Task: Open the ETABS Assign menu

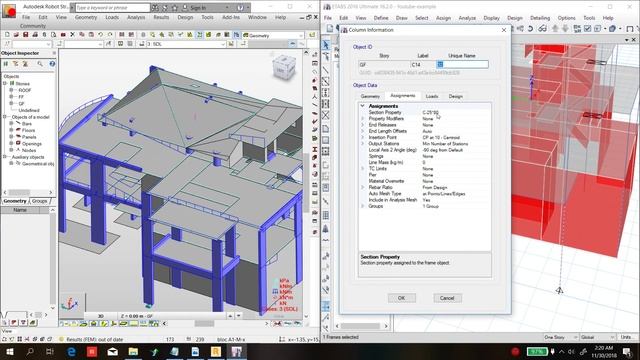Action: pyautogui.click(x=443, y=18)
